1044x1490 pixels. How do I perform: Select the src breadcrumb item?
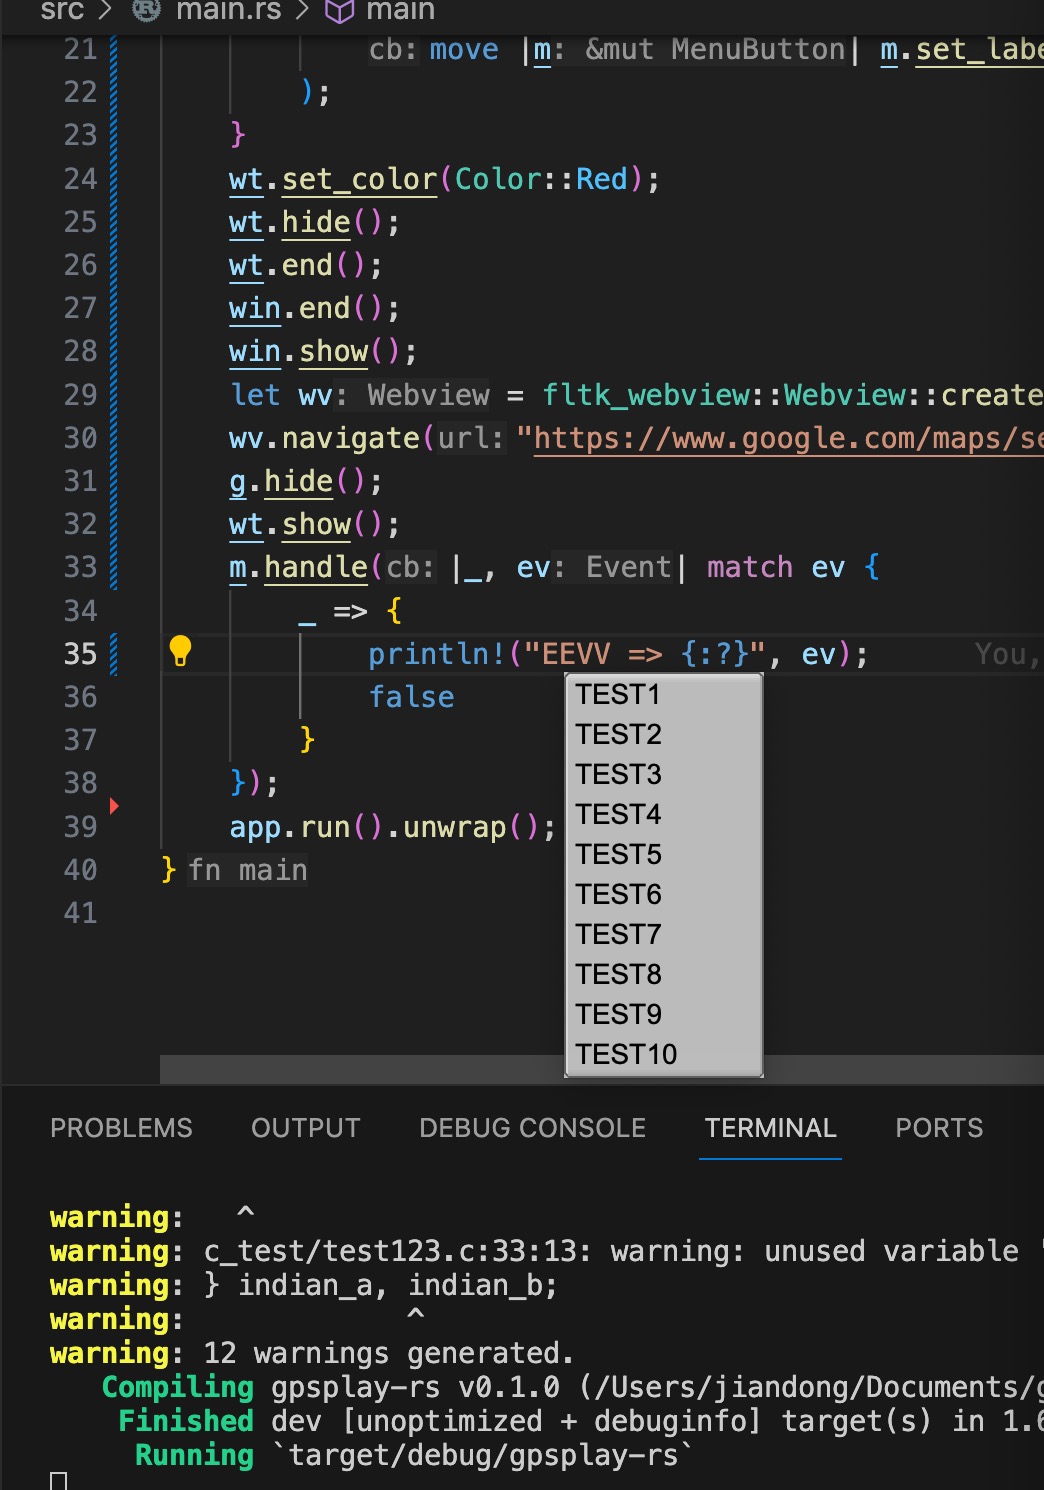point(60,12)
